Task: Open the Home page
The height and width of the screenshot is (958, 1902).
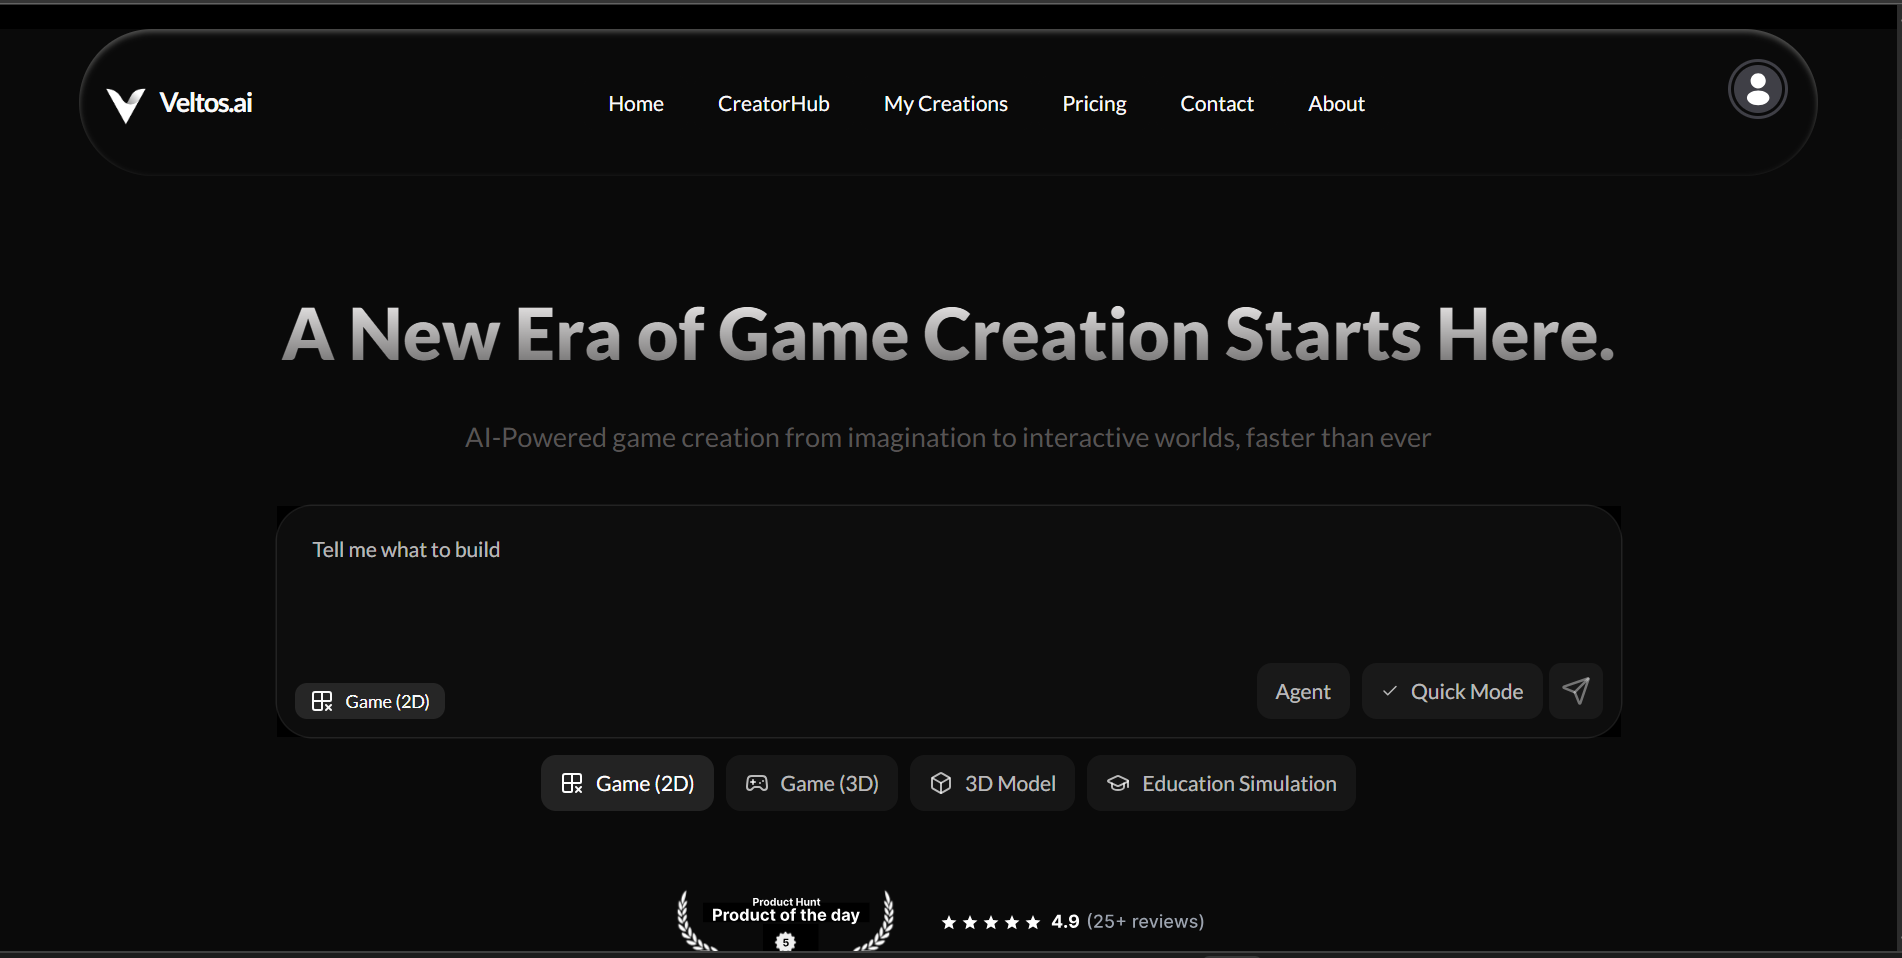Action: tap(635, 103)
